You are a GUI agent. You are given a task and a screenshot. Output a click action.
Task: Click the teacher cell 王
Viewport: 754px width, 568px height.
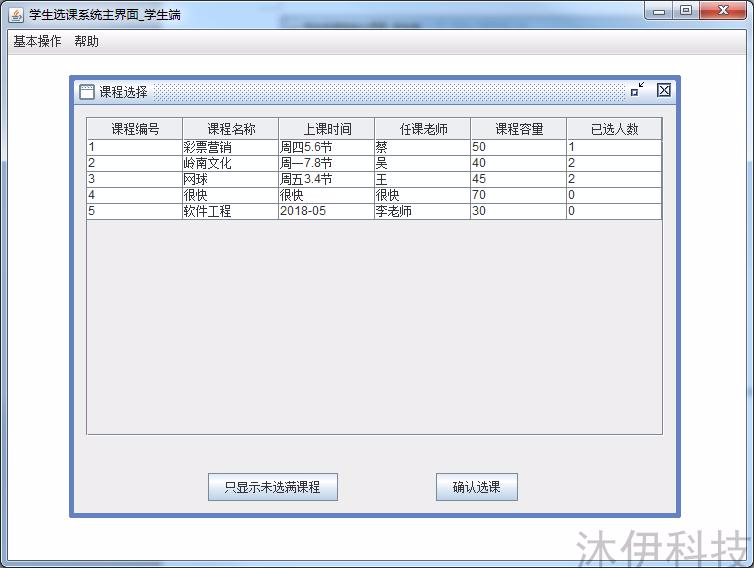(422, 179)
